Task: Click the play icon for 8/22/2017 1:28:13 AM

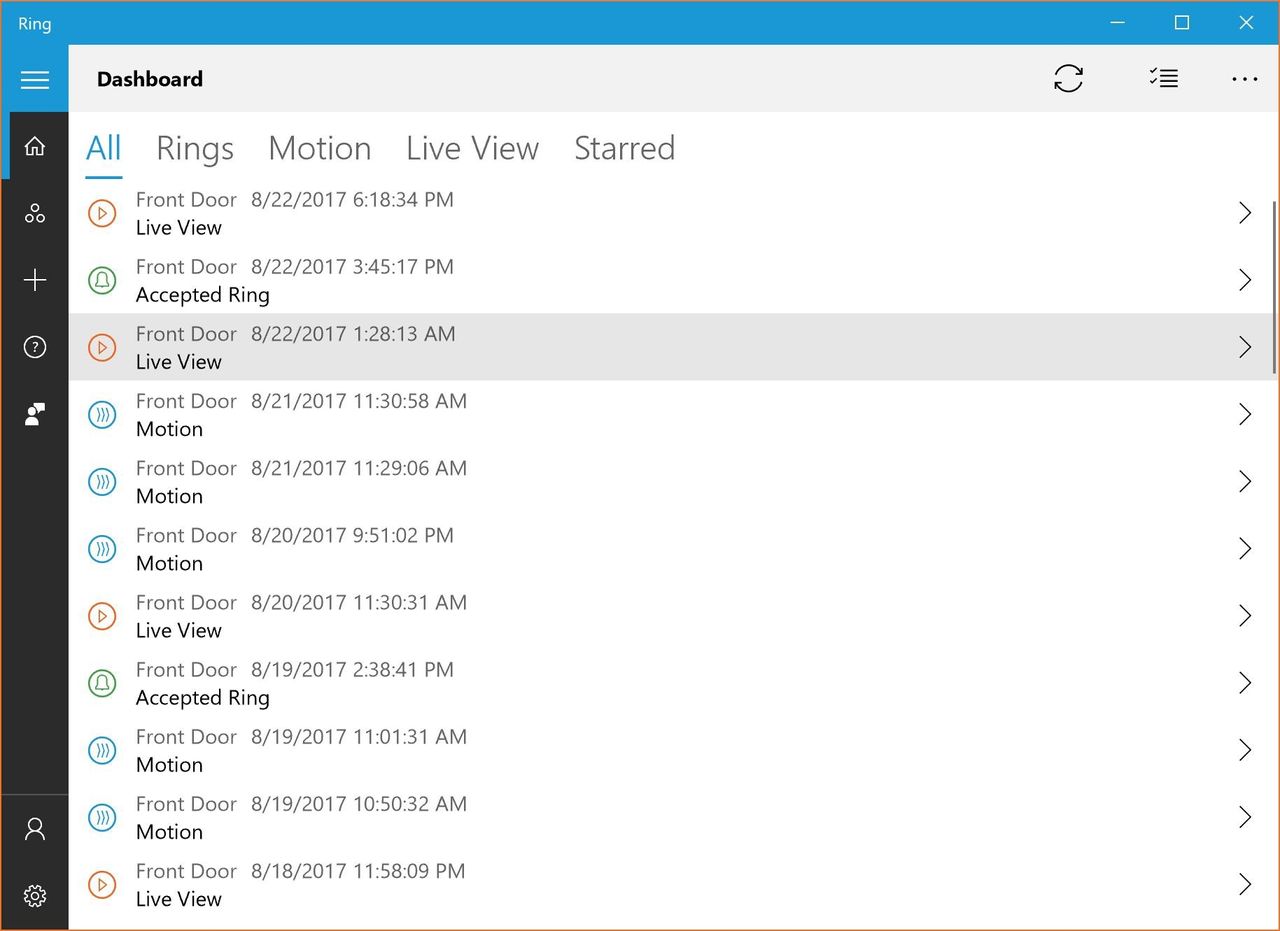Action: click(x=102, y=347)
